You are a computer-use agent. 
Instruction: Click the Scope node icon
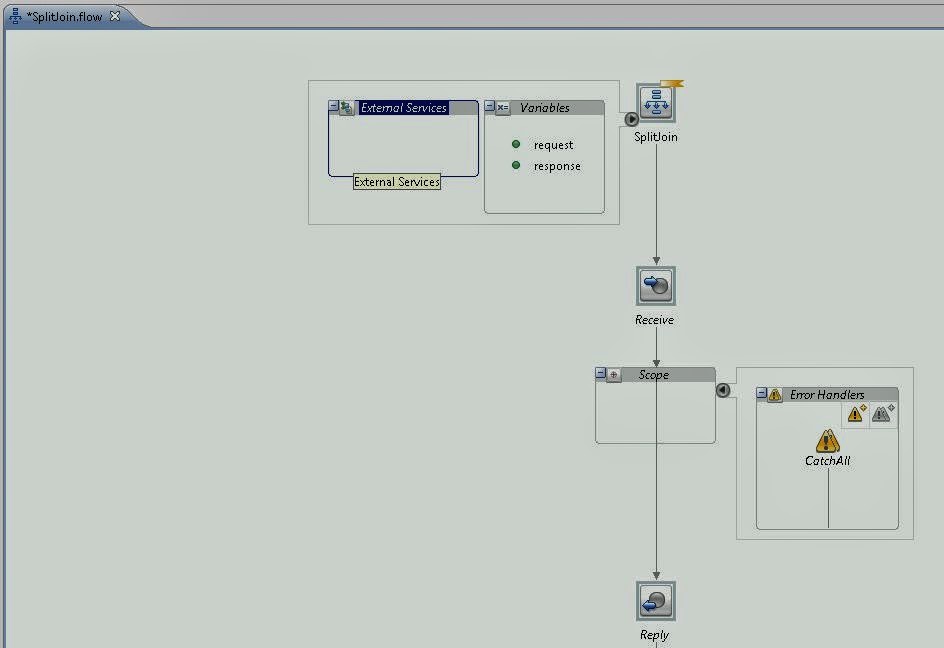click(x=613, y=375)
